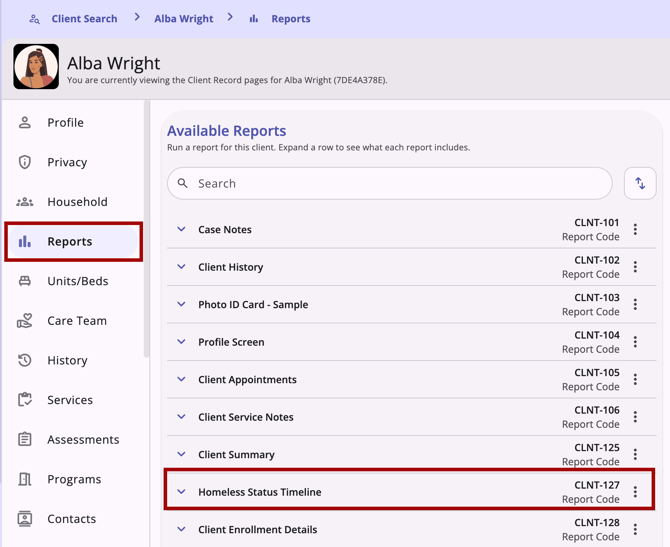
Task: Click the Reports bar chart sidebar icon
Action: [x=25, y=241]
